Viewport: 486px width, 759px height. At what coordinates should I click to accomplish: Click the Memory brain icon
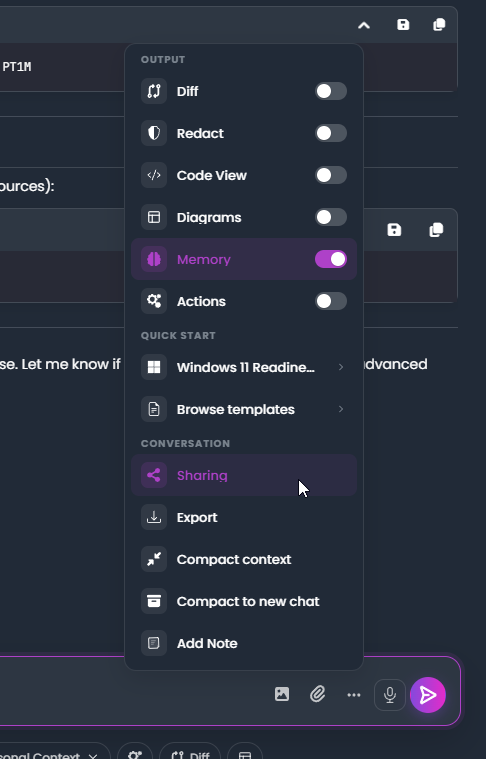pos(154,259)
